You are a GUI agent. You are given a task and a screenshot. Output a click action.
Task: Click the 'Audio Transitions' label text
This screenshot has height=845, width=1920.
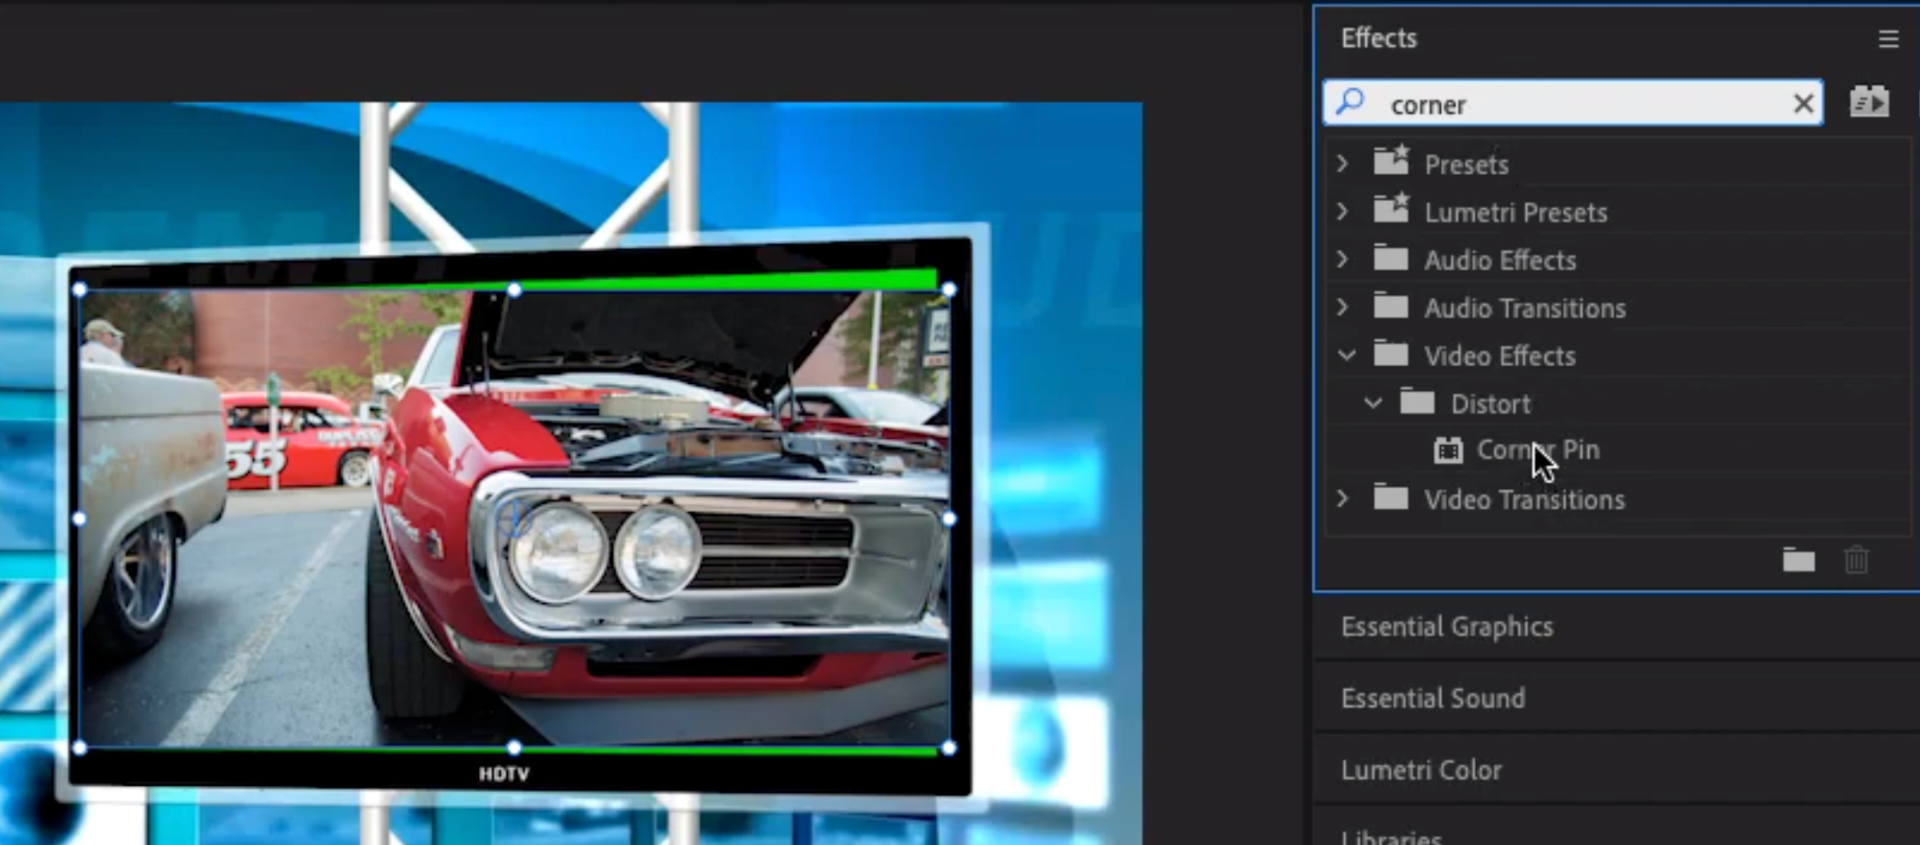click(1525, 308)
